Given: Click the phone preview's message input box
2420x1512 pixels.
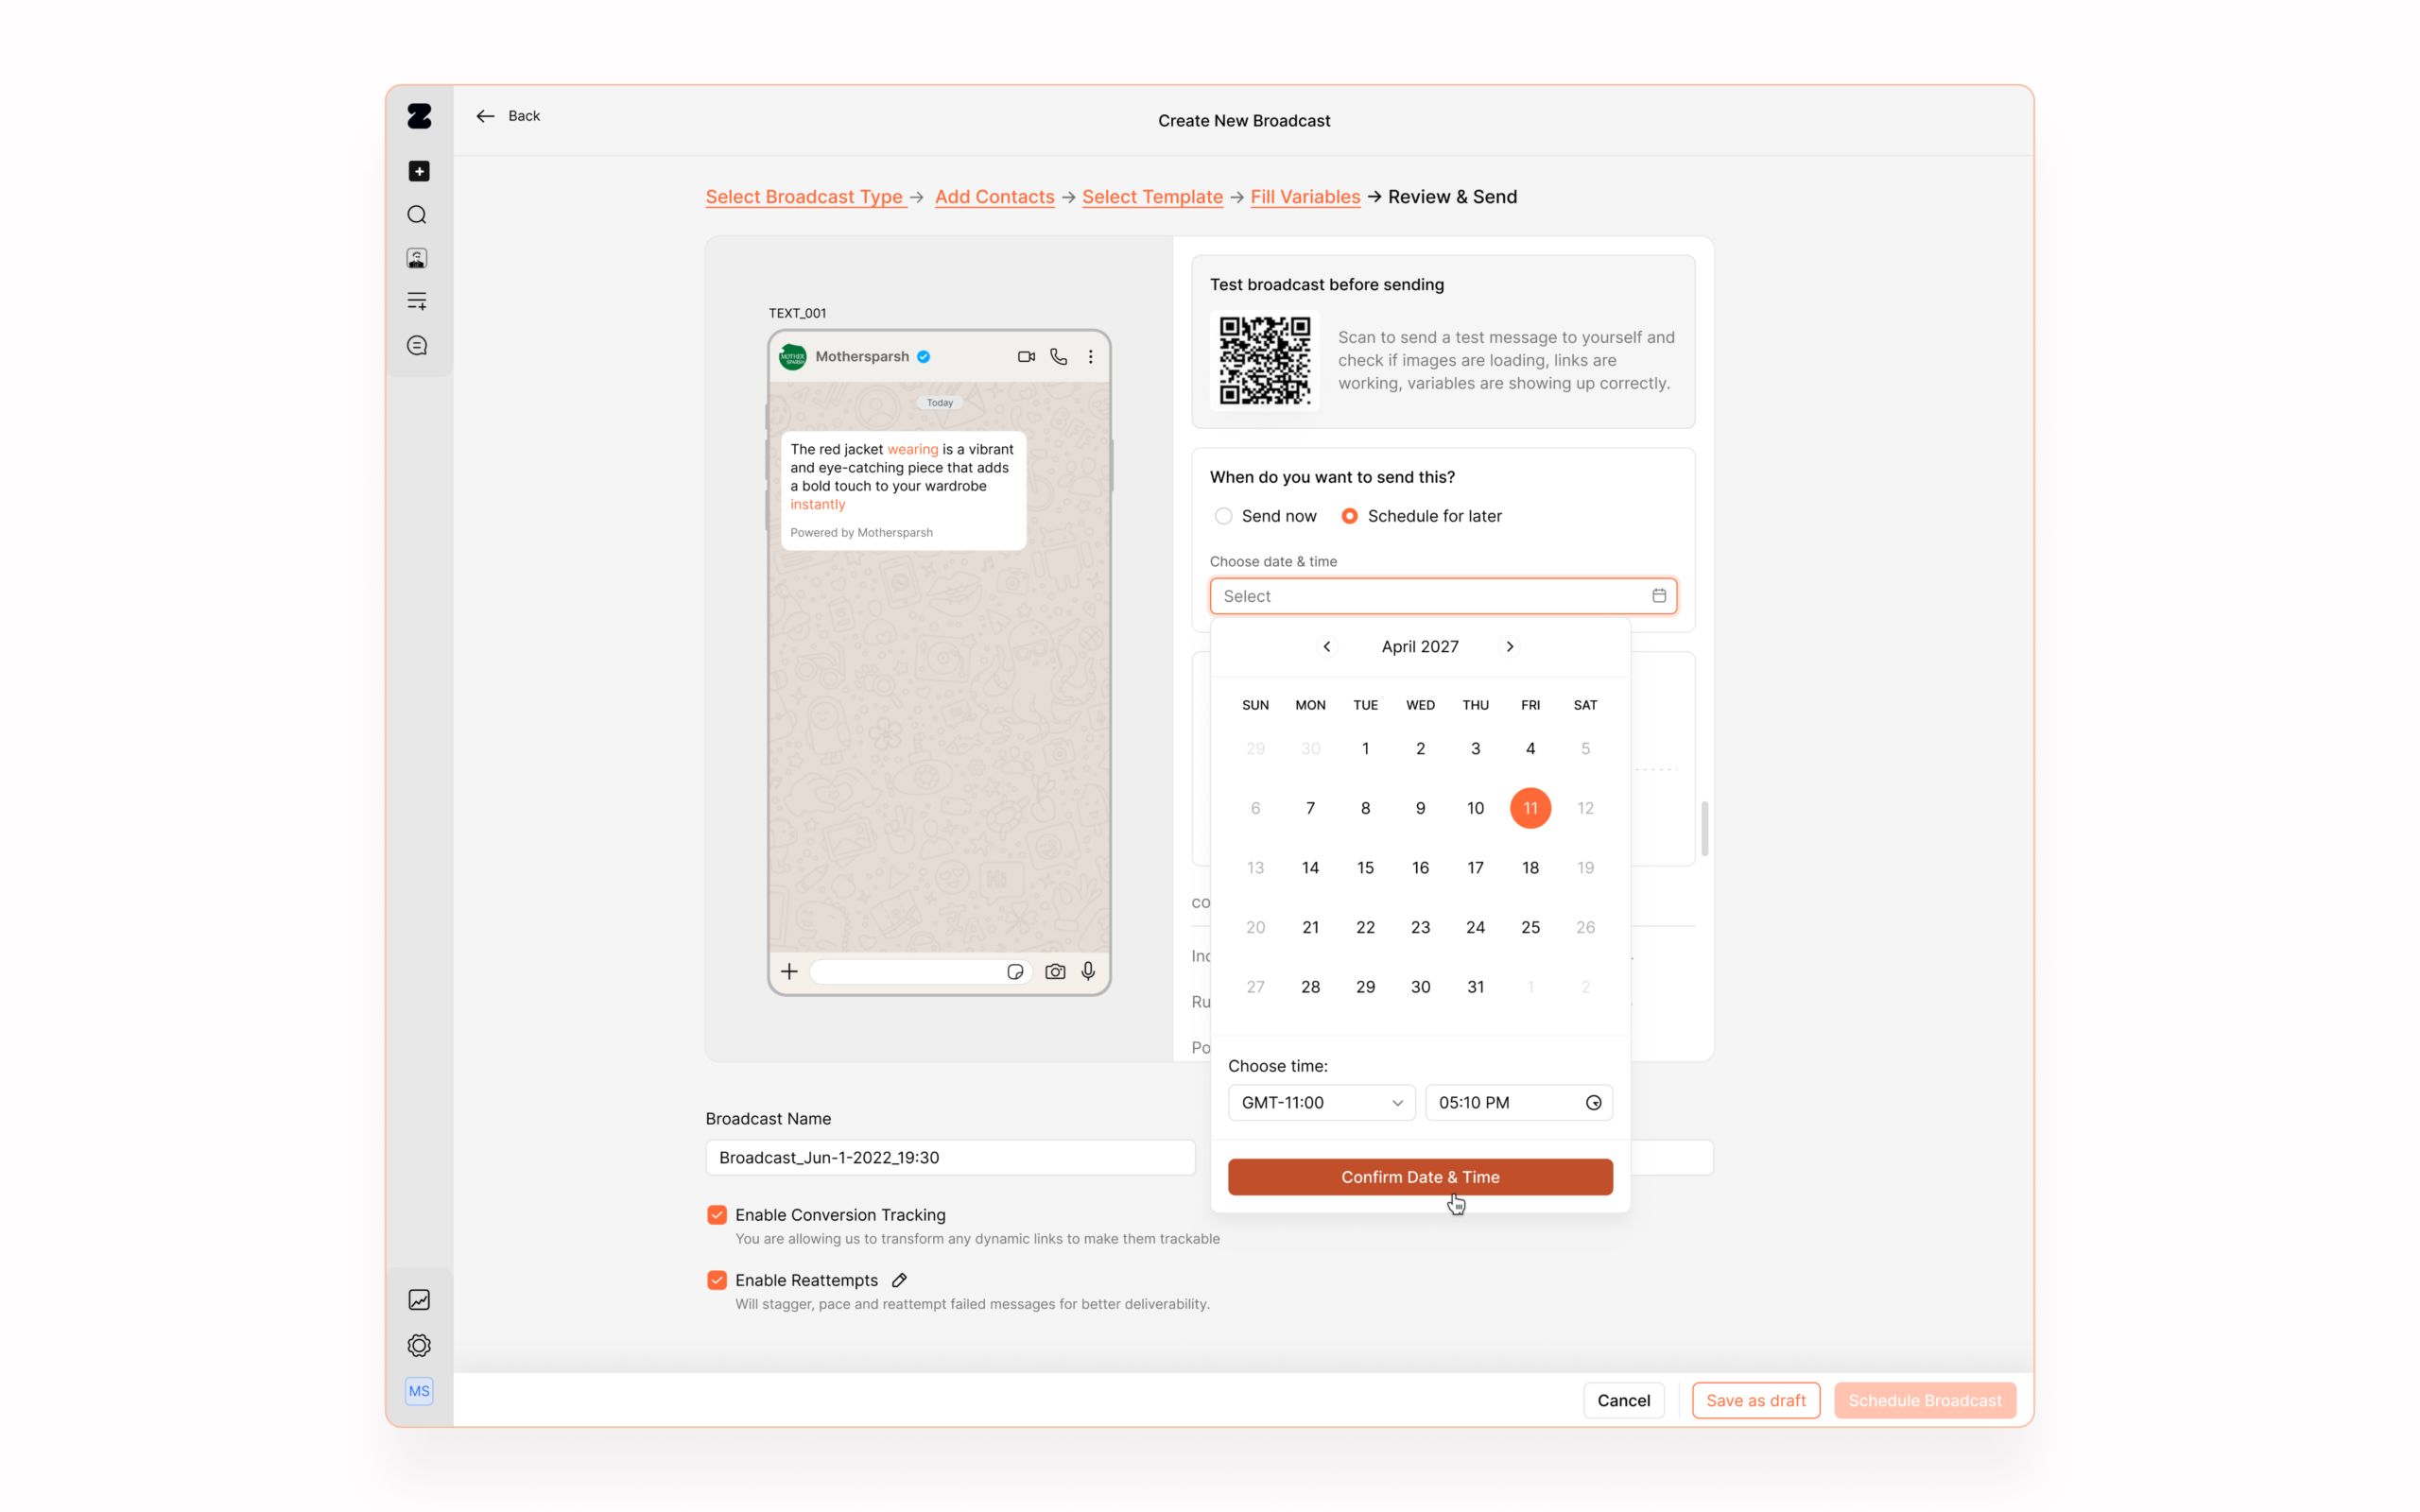Looking at the screenshot, I should coord(920,971).
